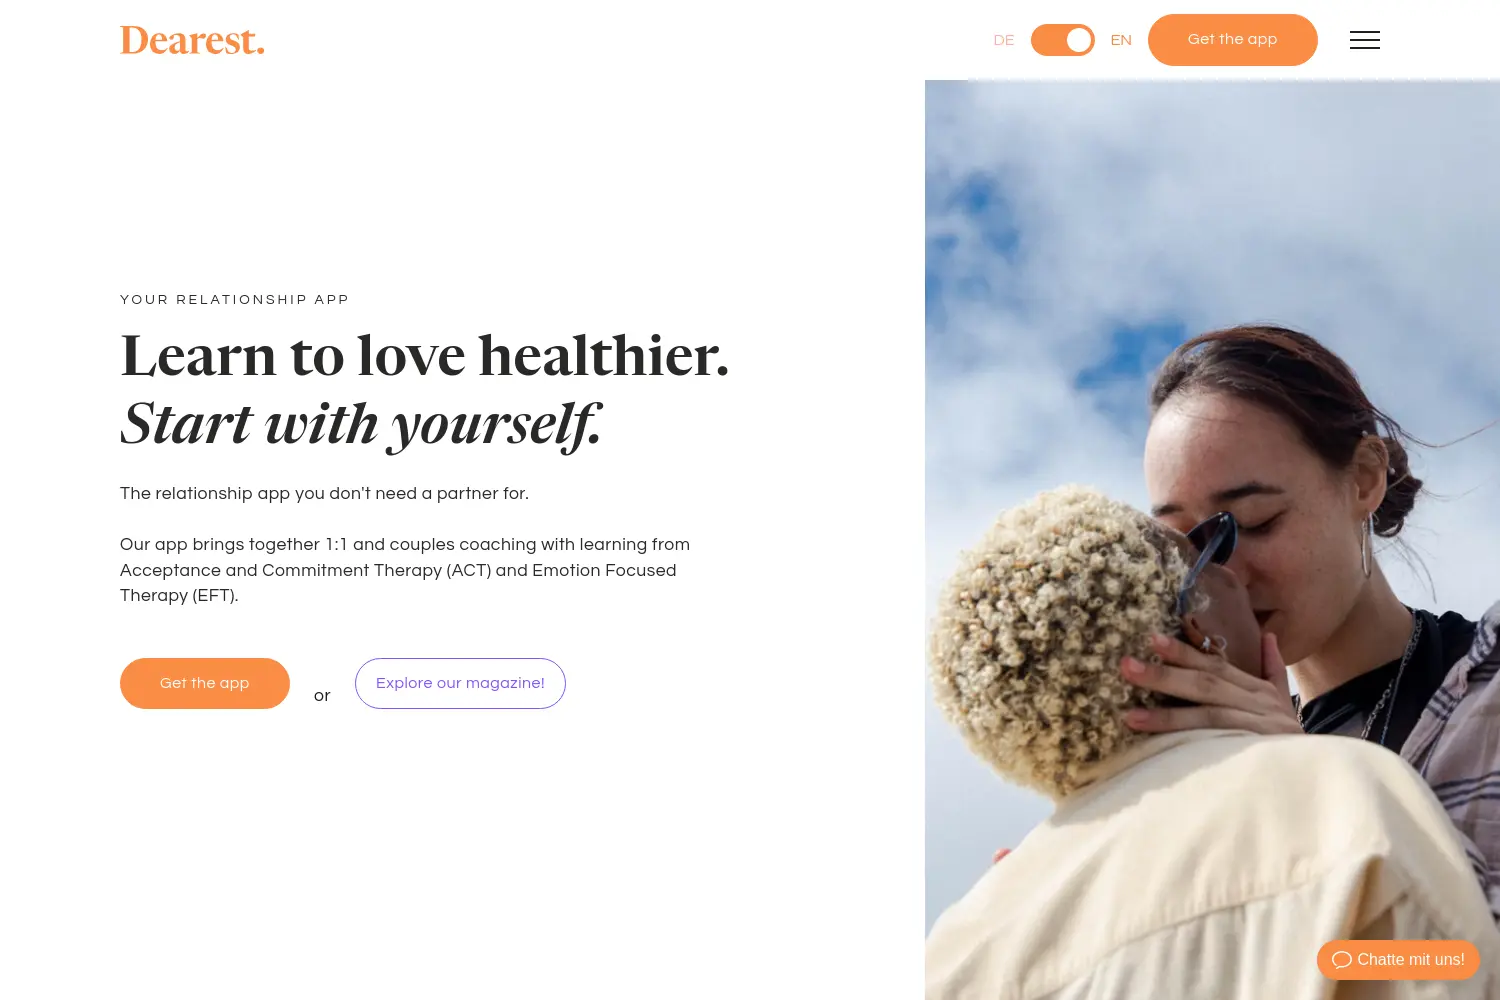Click the Learn to love healthier. heading
Image resolution: width=1500 pixels, height=1000 pixels.
coord(425,356)
